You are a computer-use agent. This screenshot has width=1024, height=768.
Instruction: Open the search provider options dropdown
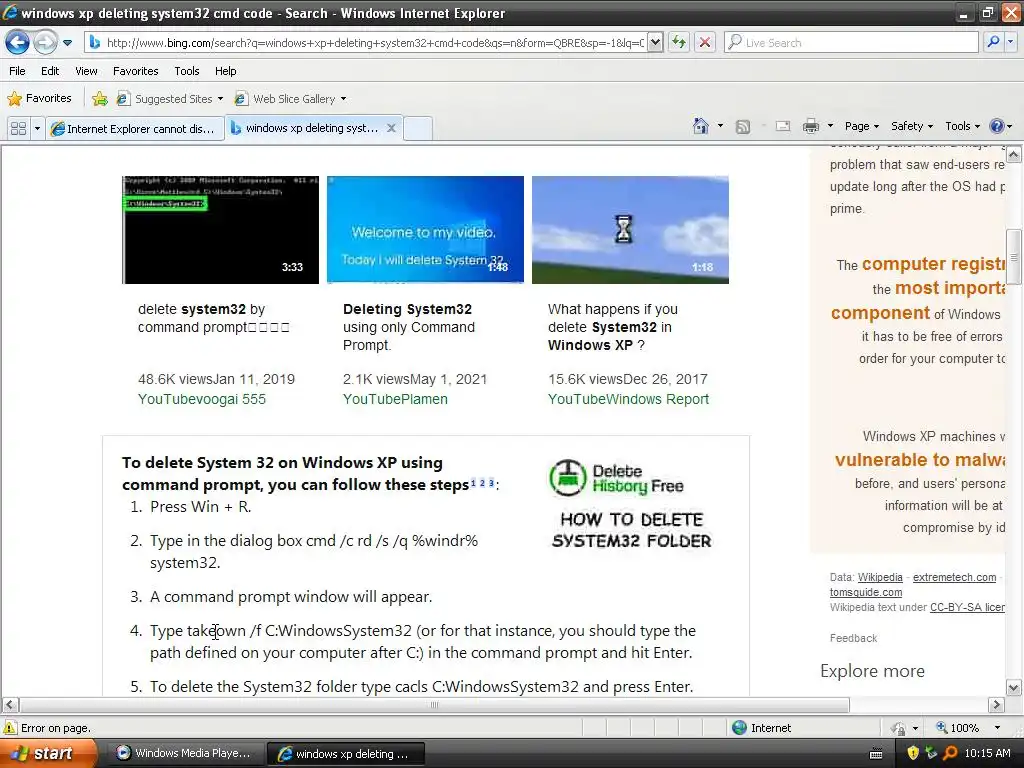point(1011,42)
